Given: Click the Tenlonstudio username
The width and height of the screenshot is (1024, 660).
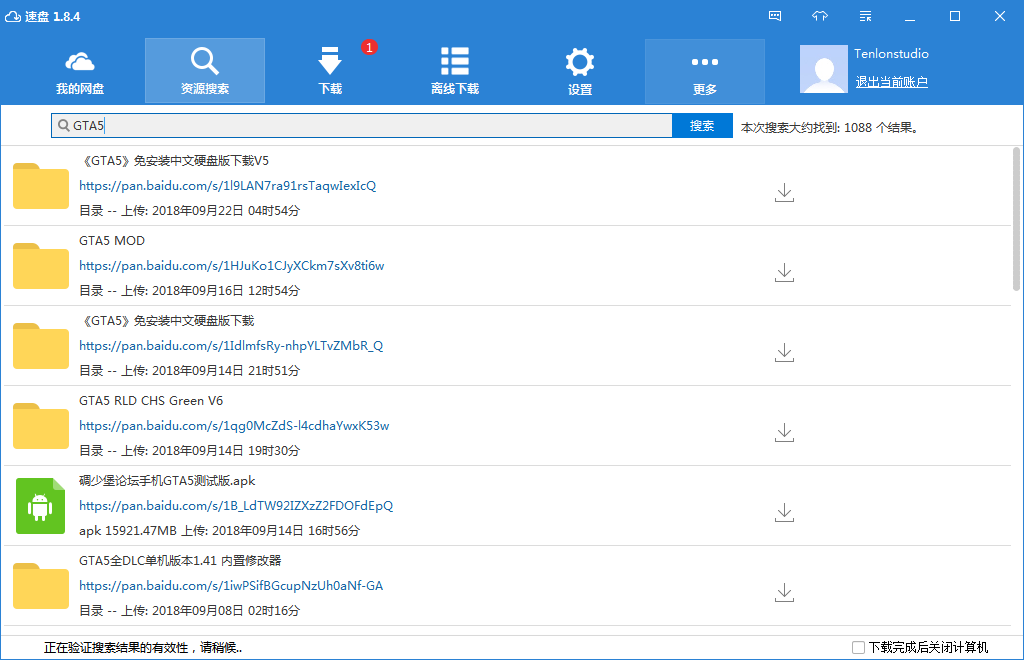Looking at the screenshot, I should tap(891, 54).
